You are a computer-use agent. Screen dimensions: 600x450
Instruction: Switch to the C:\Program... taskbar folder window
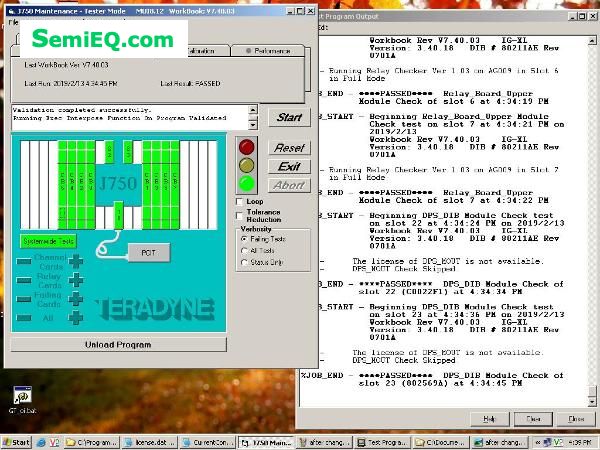(92, 443)
